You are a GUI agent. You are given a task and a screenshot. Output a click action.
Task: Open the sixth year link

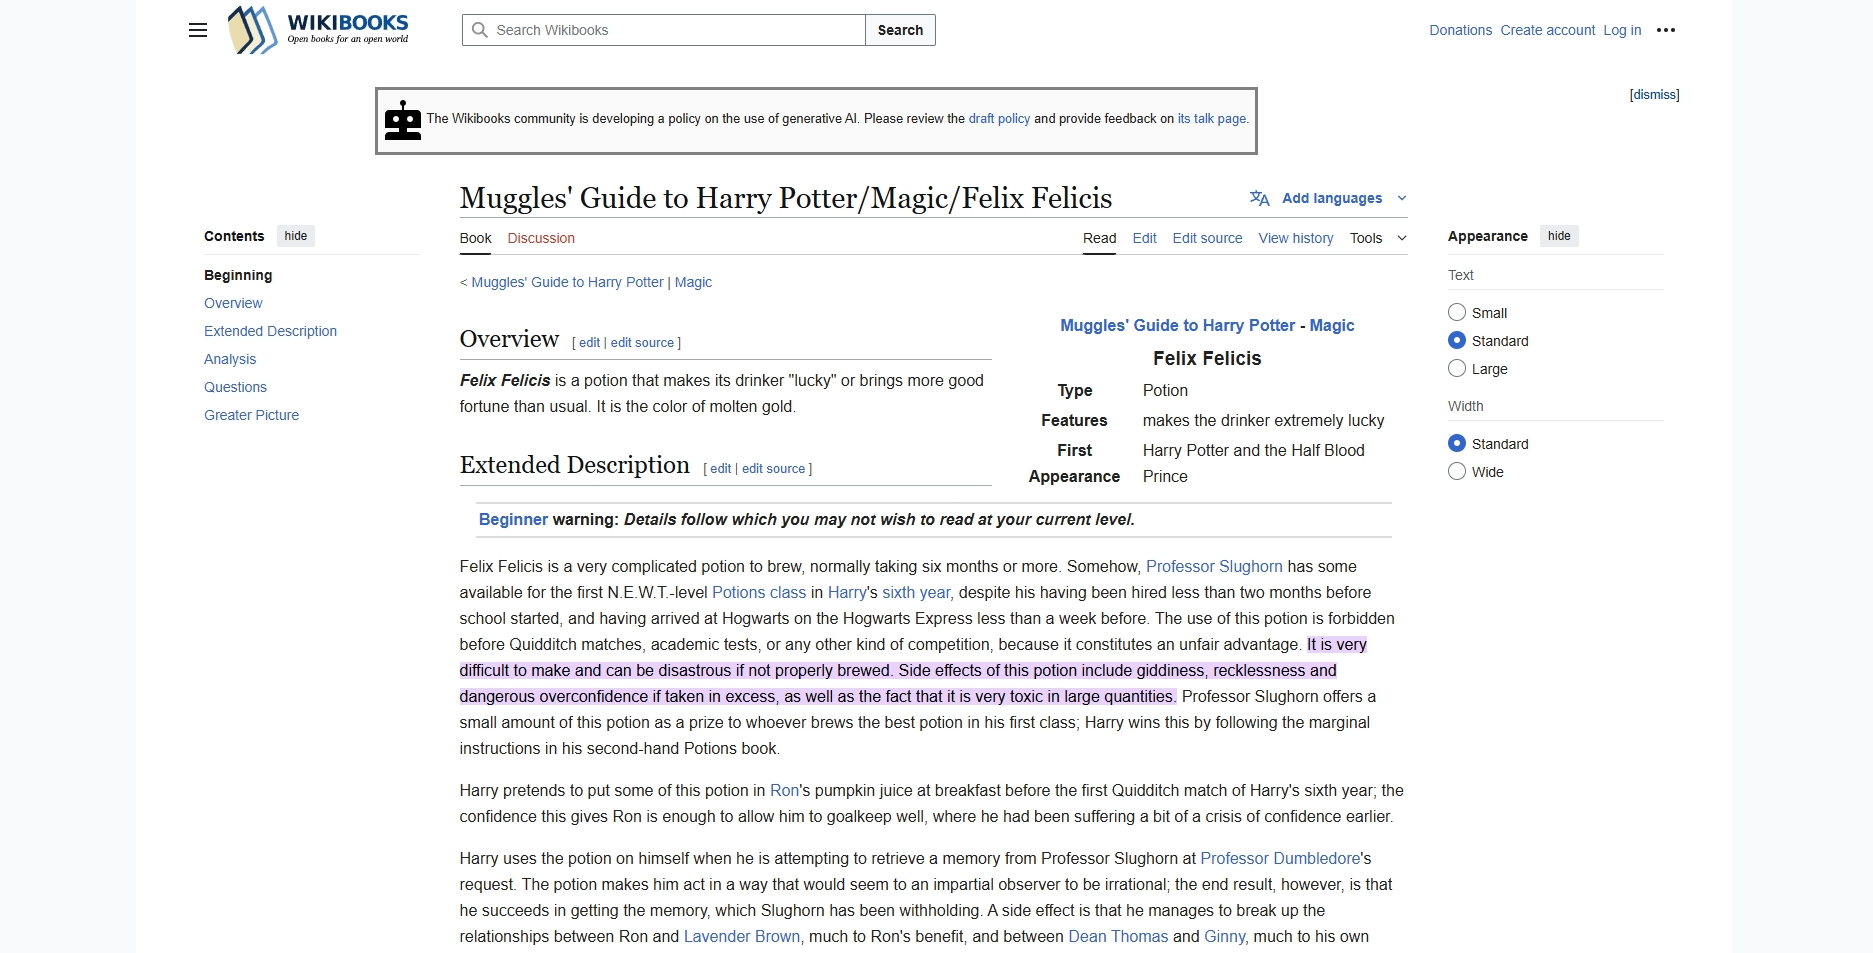[916, 592]
